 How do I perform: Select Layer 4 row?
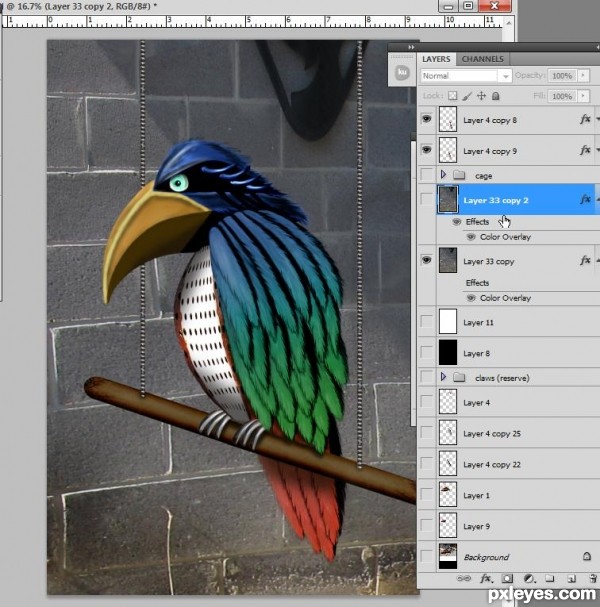(509, 402)
